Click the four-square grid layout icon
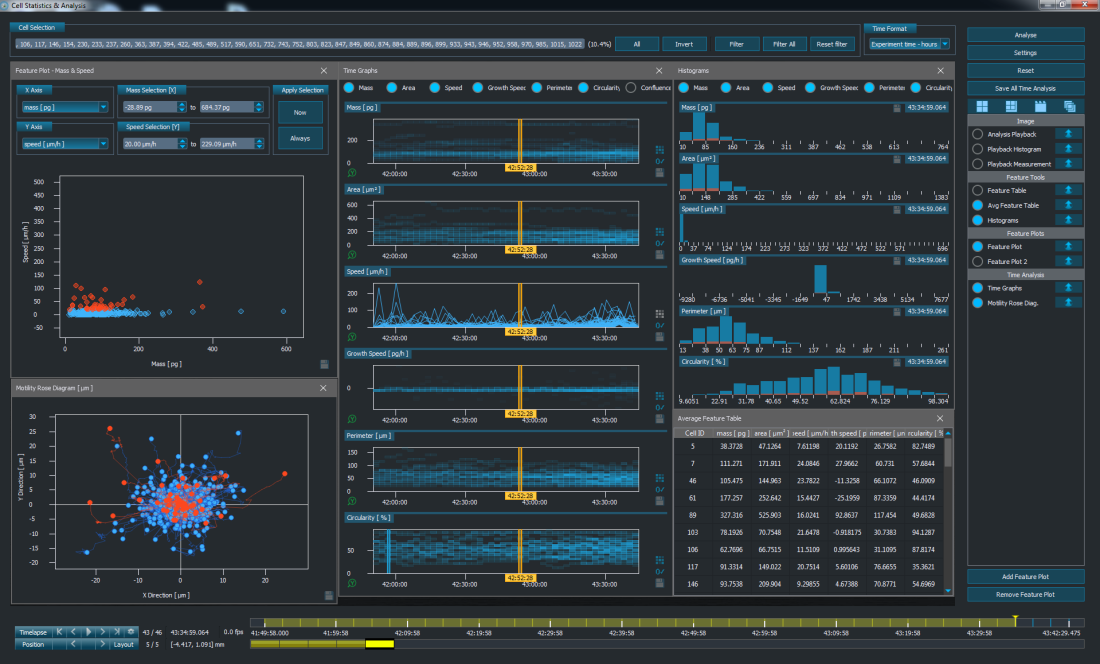 [982, 105]
